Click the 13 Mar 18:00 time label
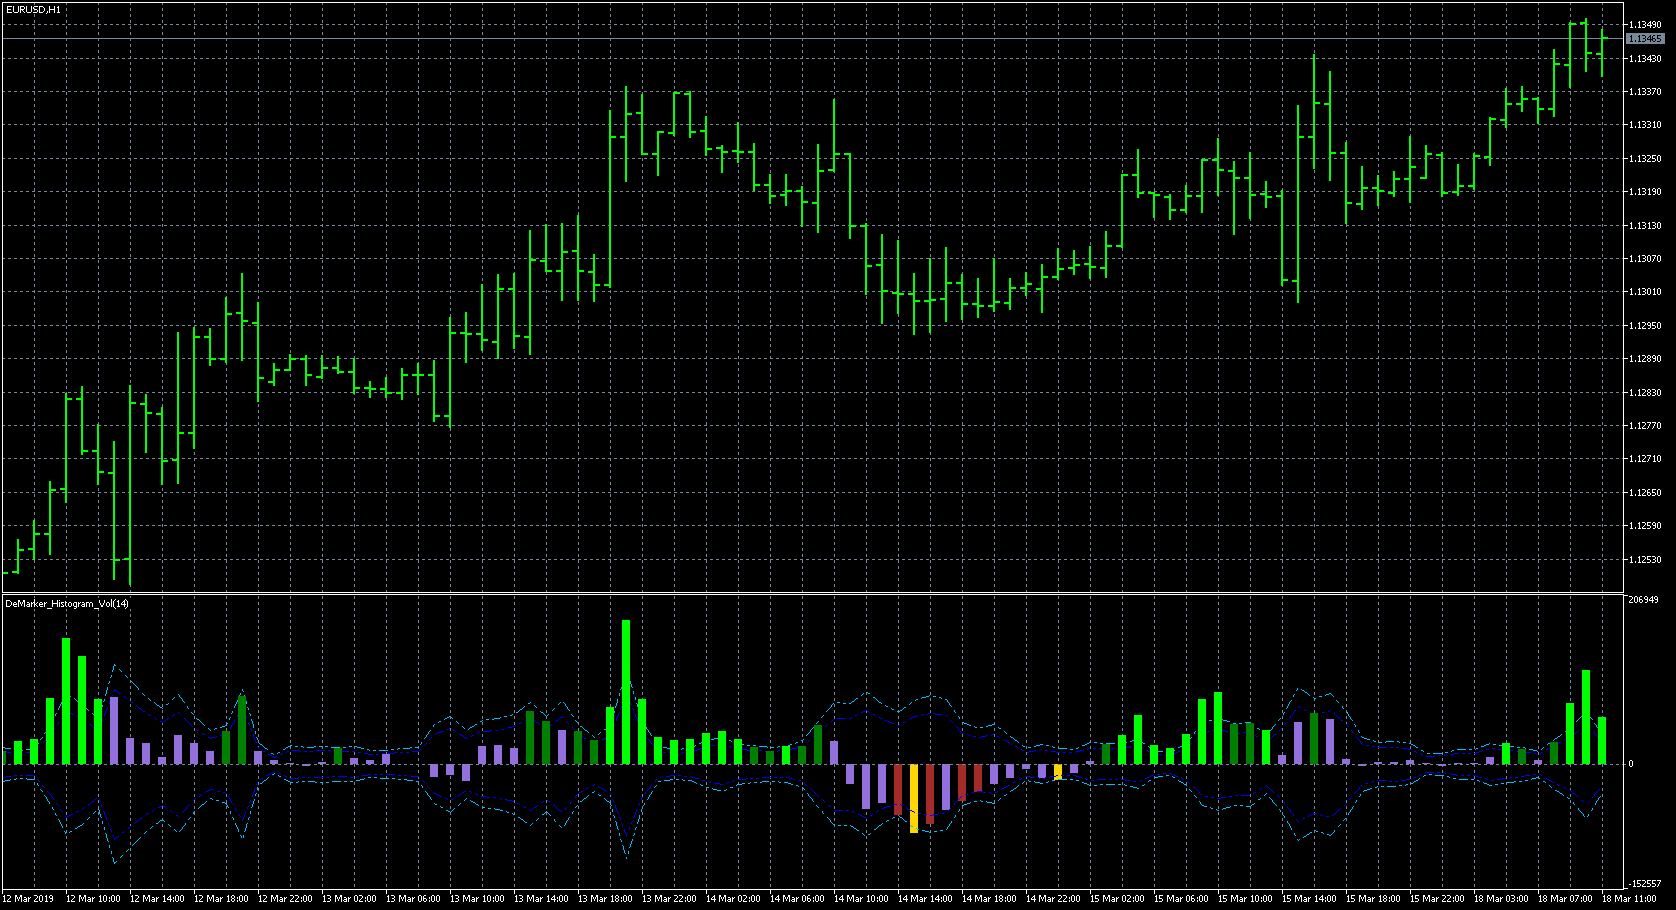1676x910 pixels. (605, 898)
